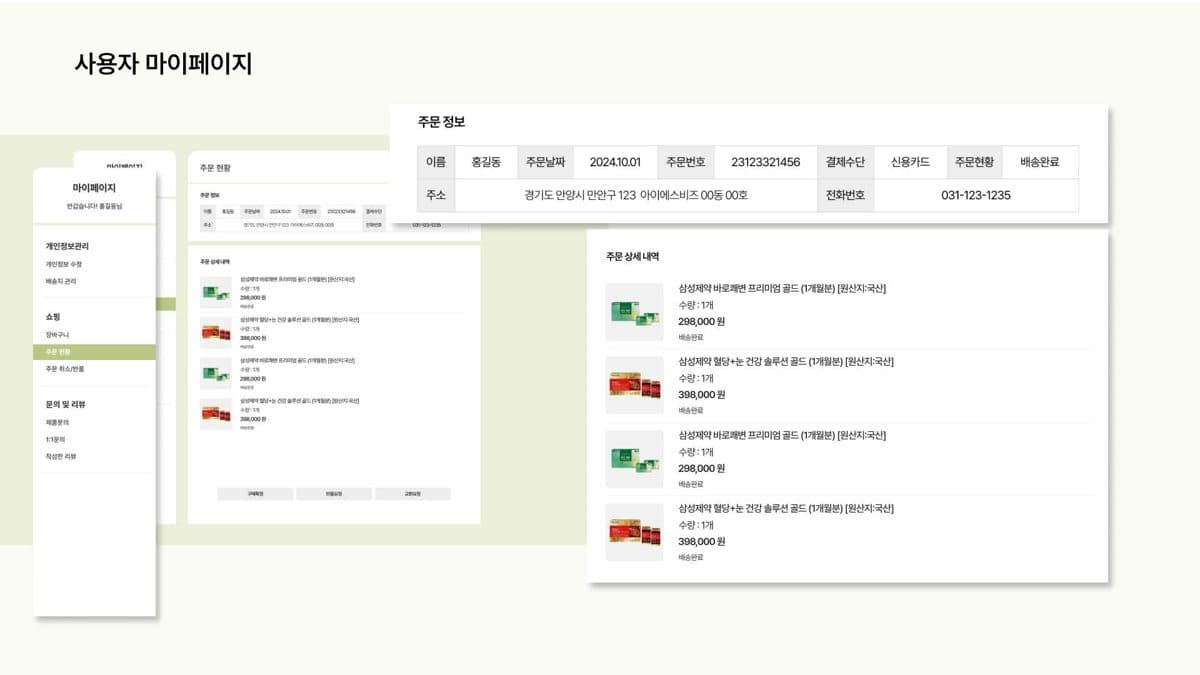Click the 사용자 마이페이지 slide title
This screenshot has width=1200, height=675.
click(x=163, y=63)
